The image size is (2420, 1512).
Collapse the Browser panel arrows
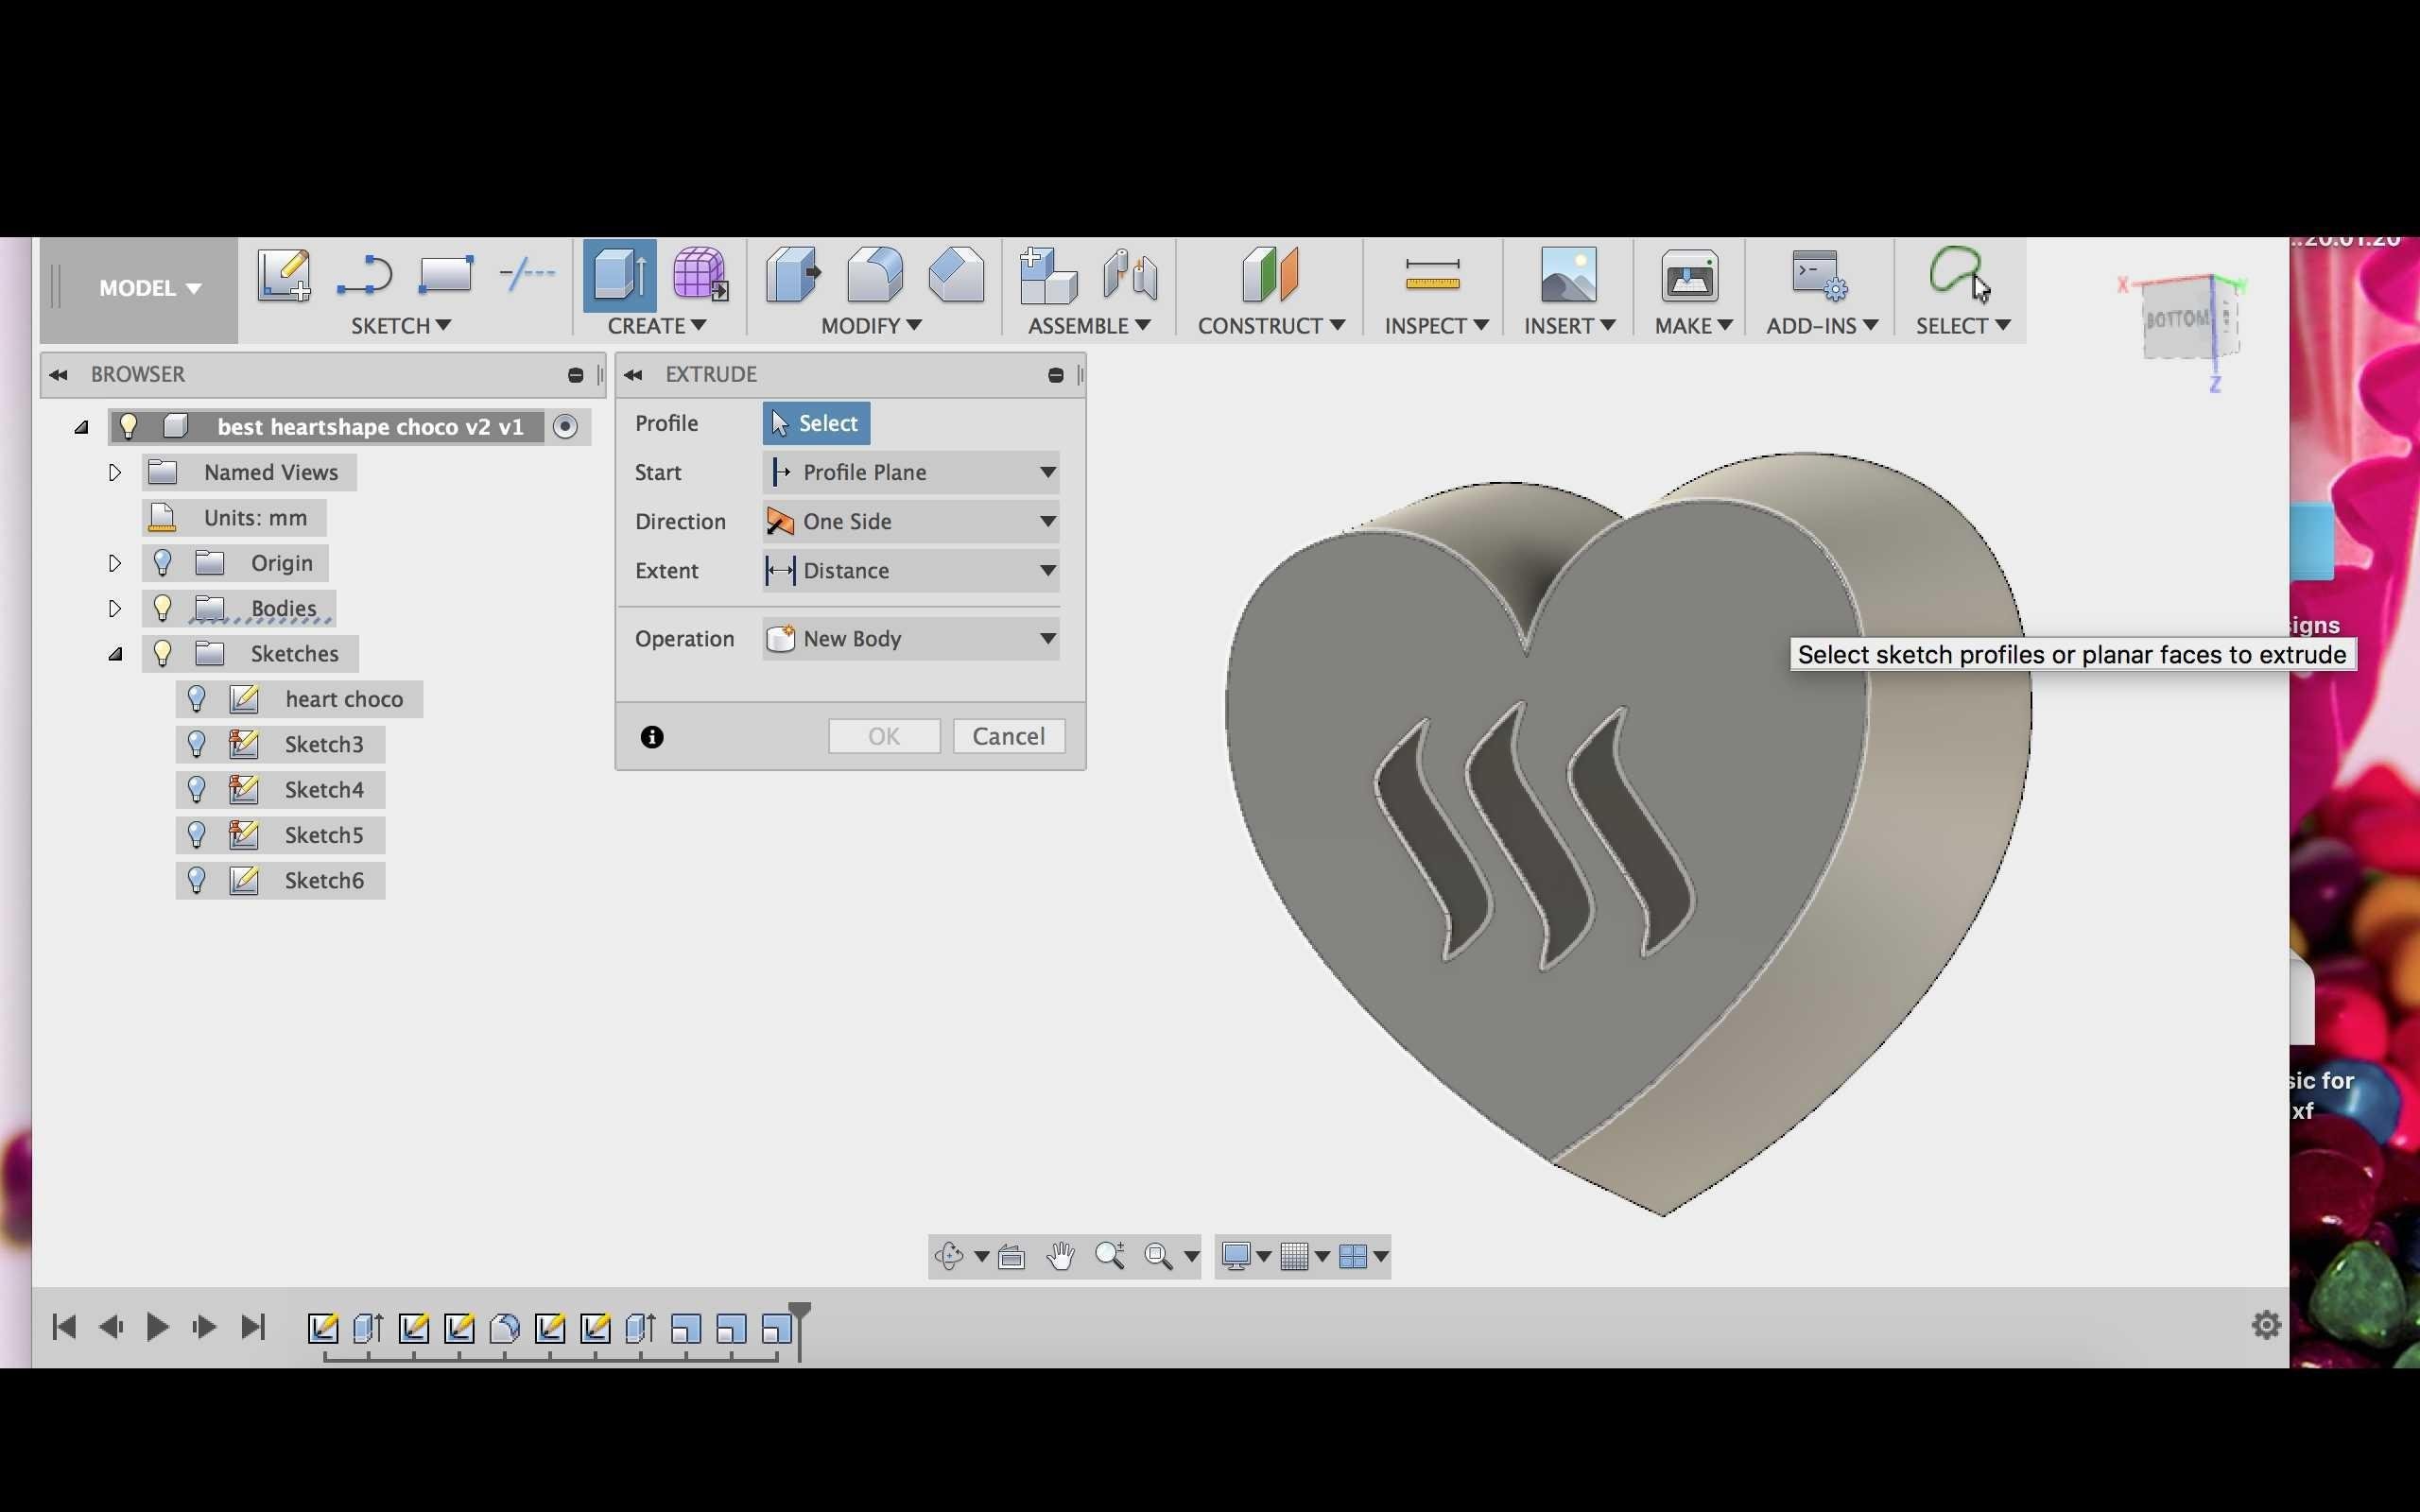coord(58,375)
